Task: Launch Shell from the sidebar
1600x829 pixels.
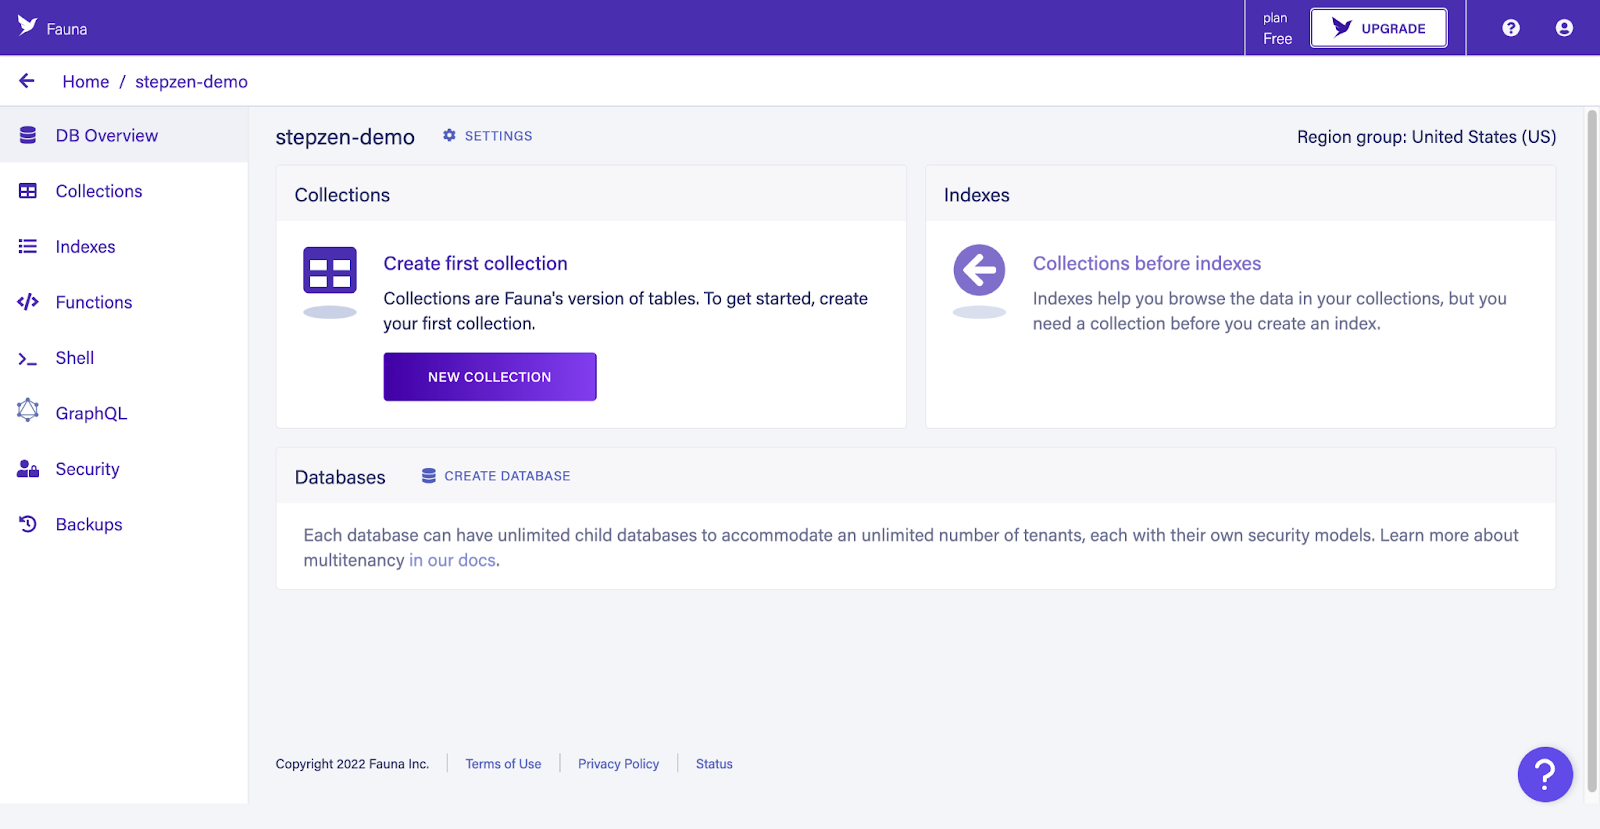Action: point(124,358)
